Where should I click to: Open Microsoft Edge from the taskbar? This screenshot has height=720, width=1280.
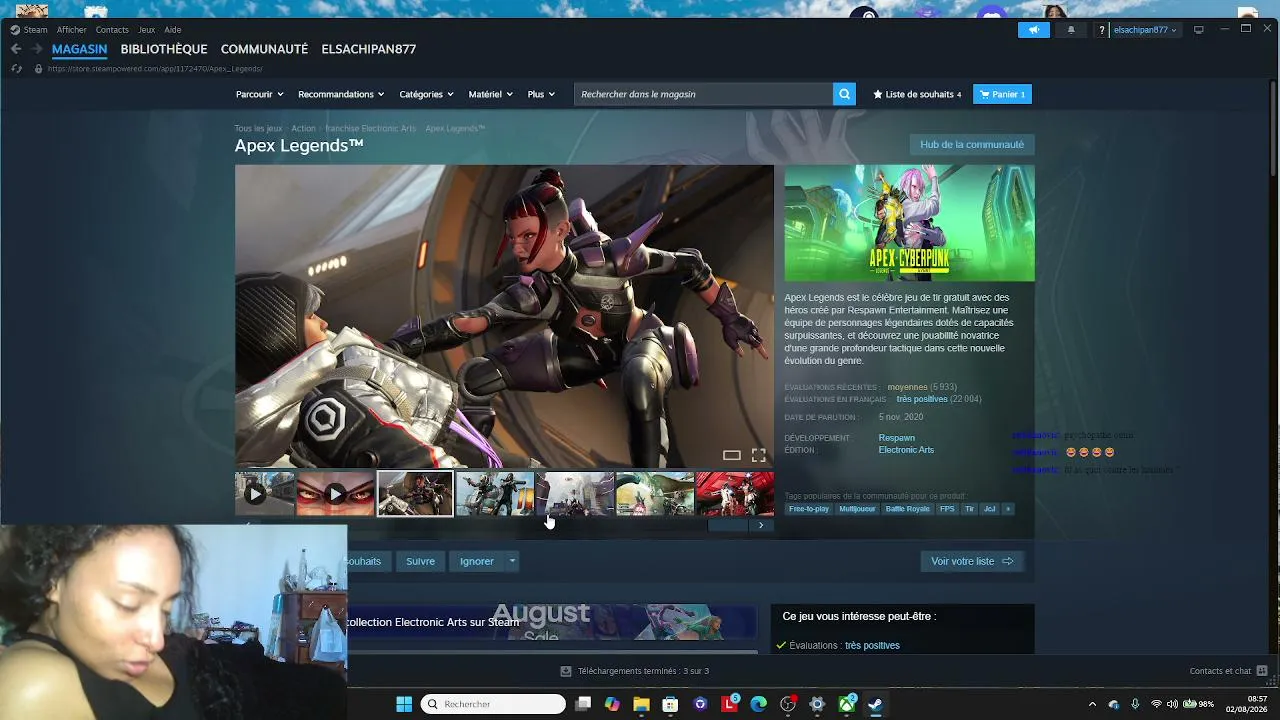coord(758,704)
